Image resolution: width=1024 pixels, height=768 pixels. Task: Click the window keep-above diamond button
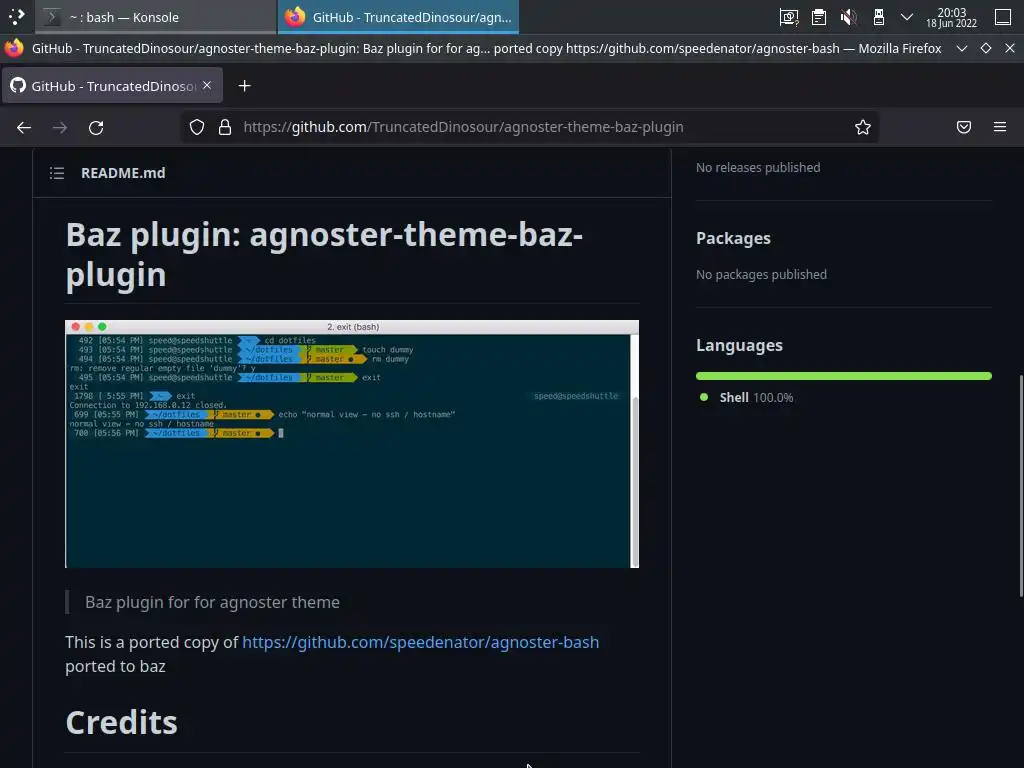(985, 48)
